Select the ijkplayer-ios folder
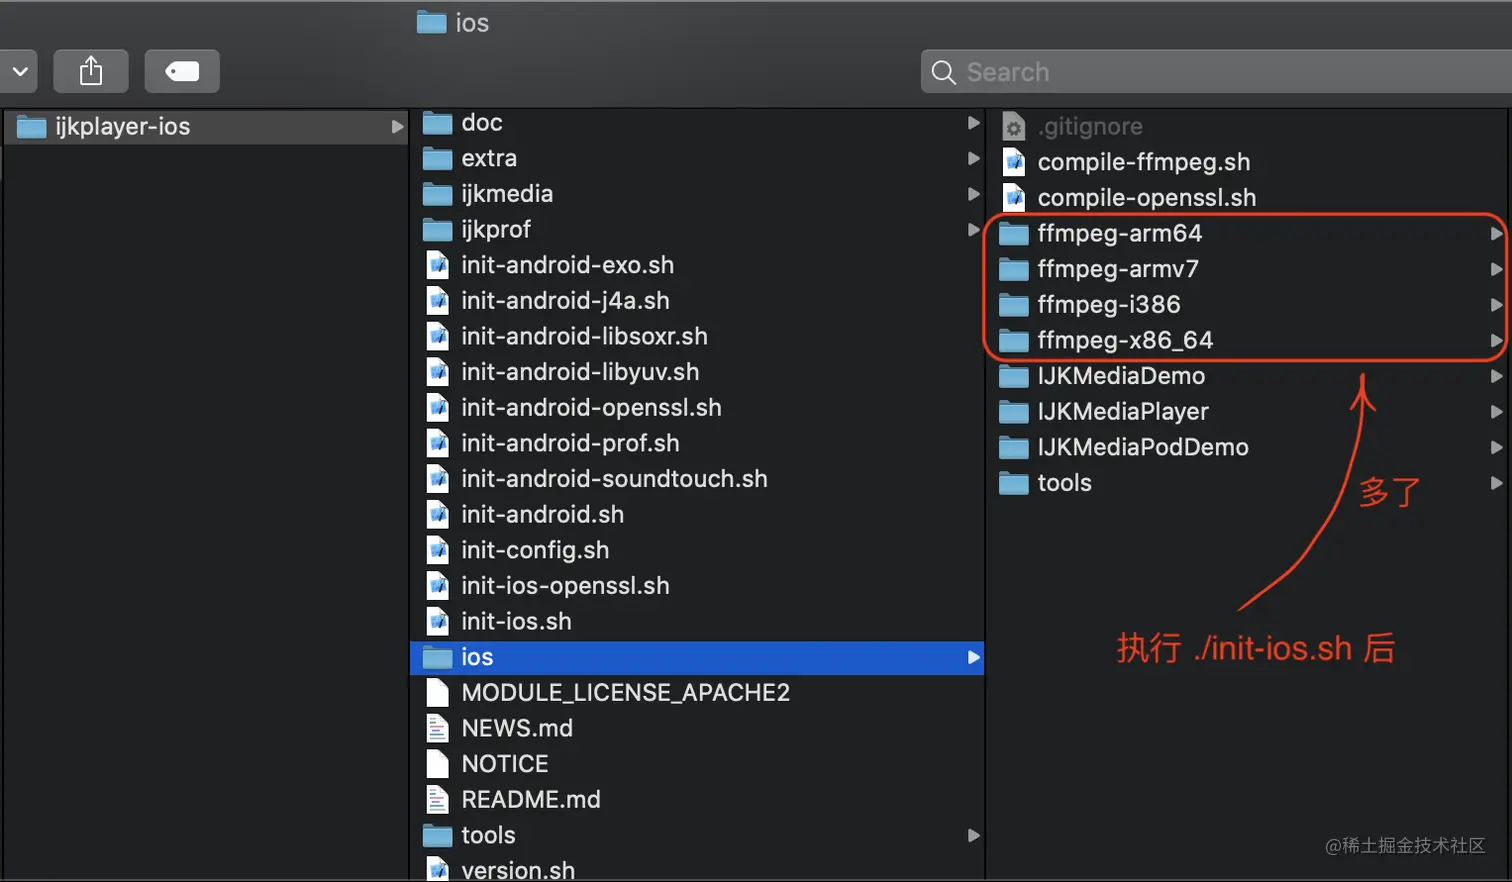This screenshot has width=1512, height=882. click(206, 127)
